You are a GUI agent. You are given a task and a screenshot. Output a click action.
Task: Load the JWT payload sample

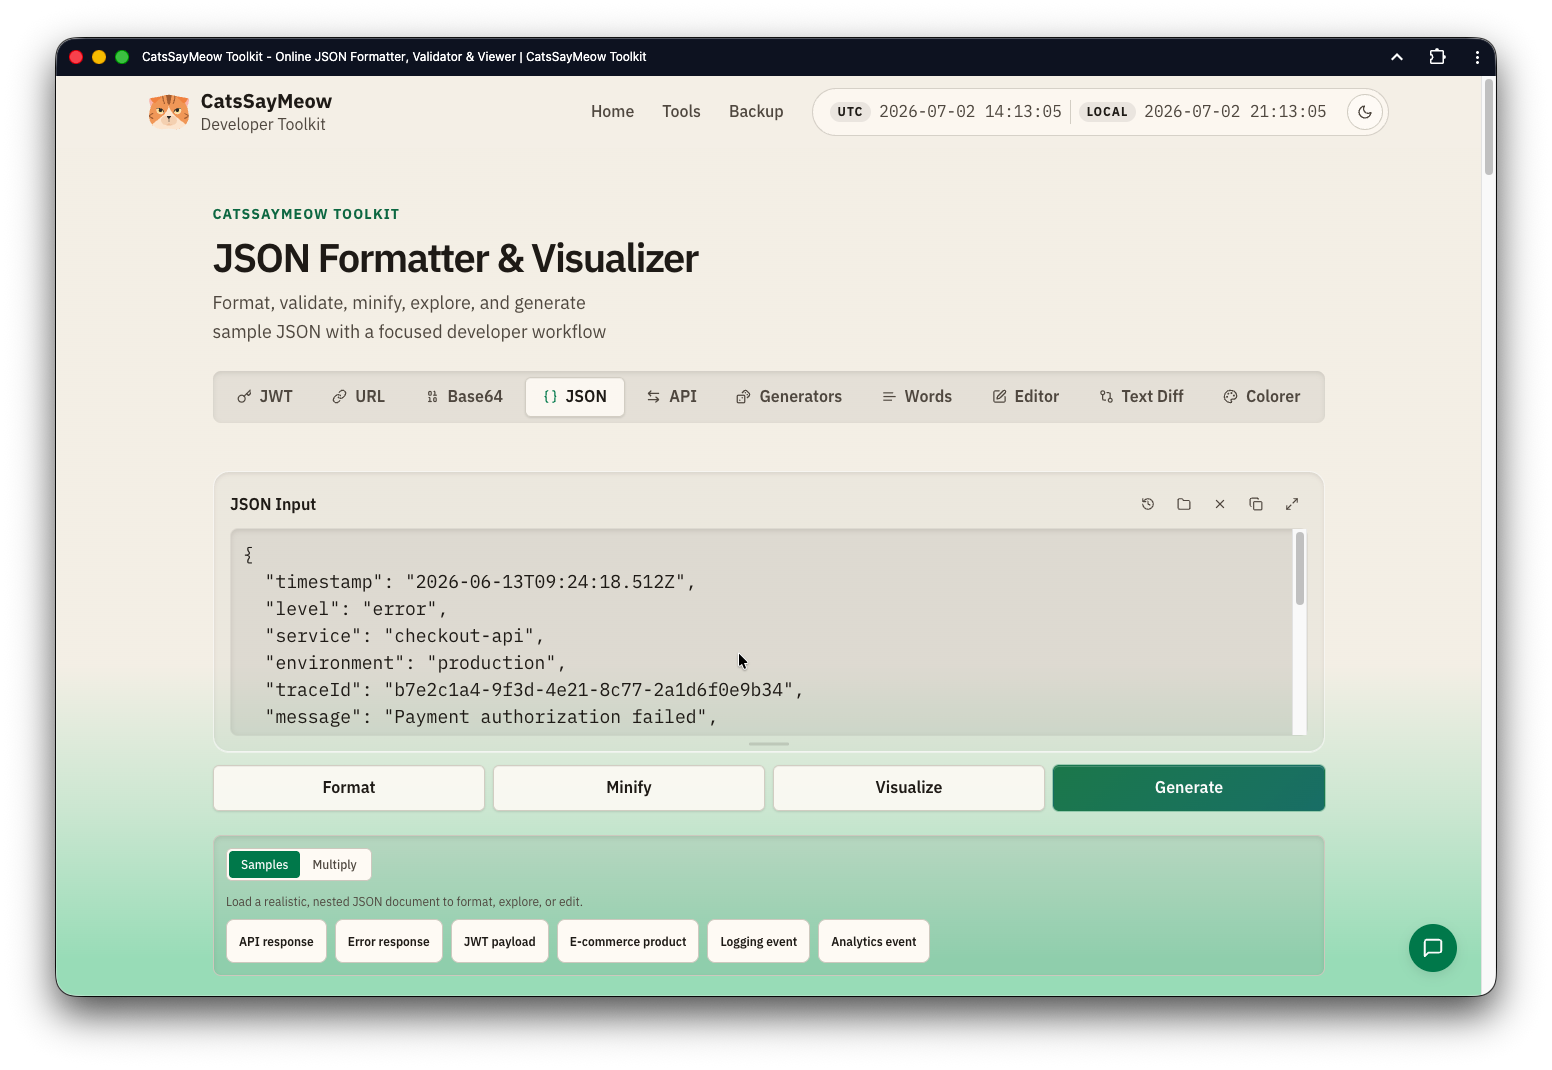click(500, 942)
